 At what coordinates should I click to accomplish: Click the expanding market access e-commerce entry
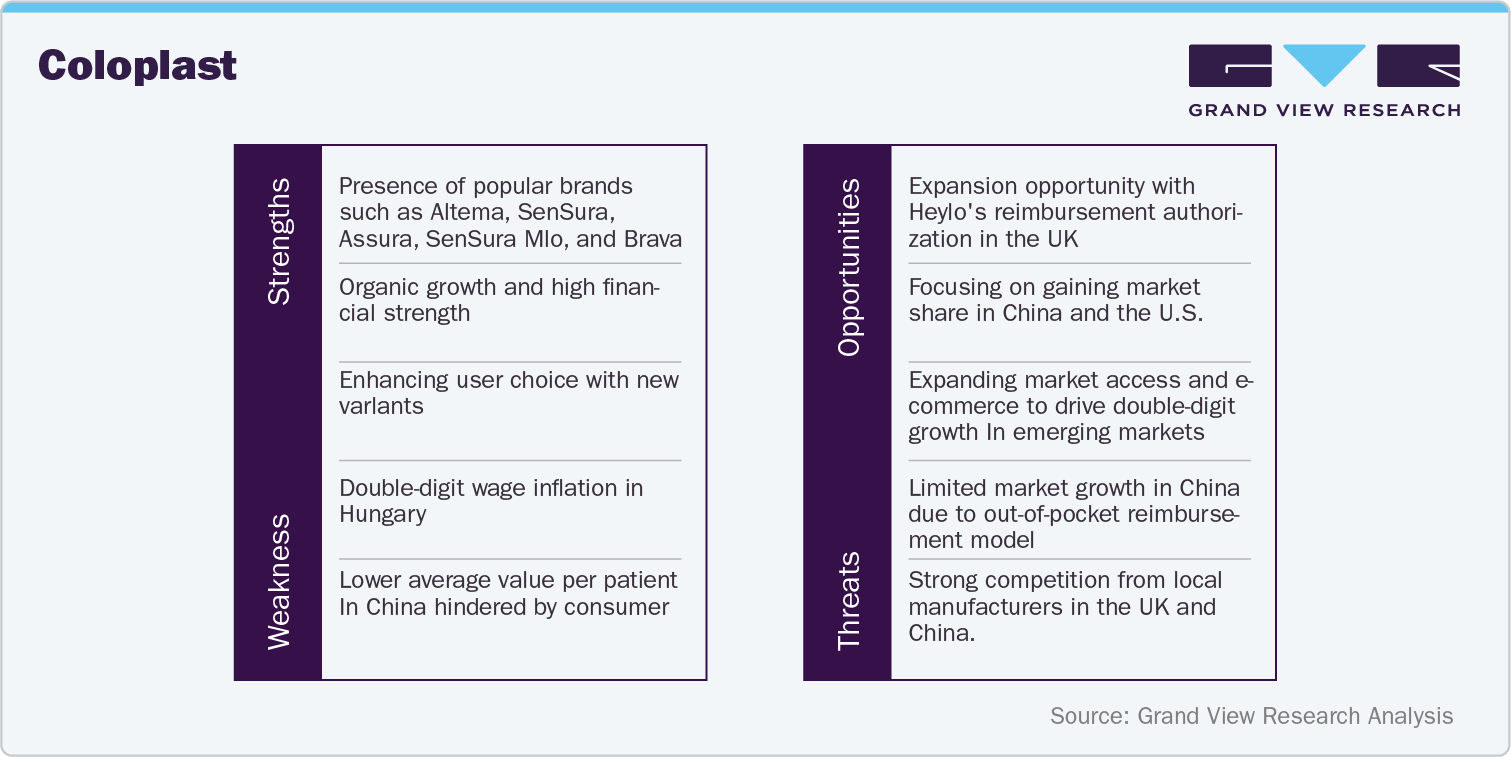point(1080,406)
